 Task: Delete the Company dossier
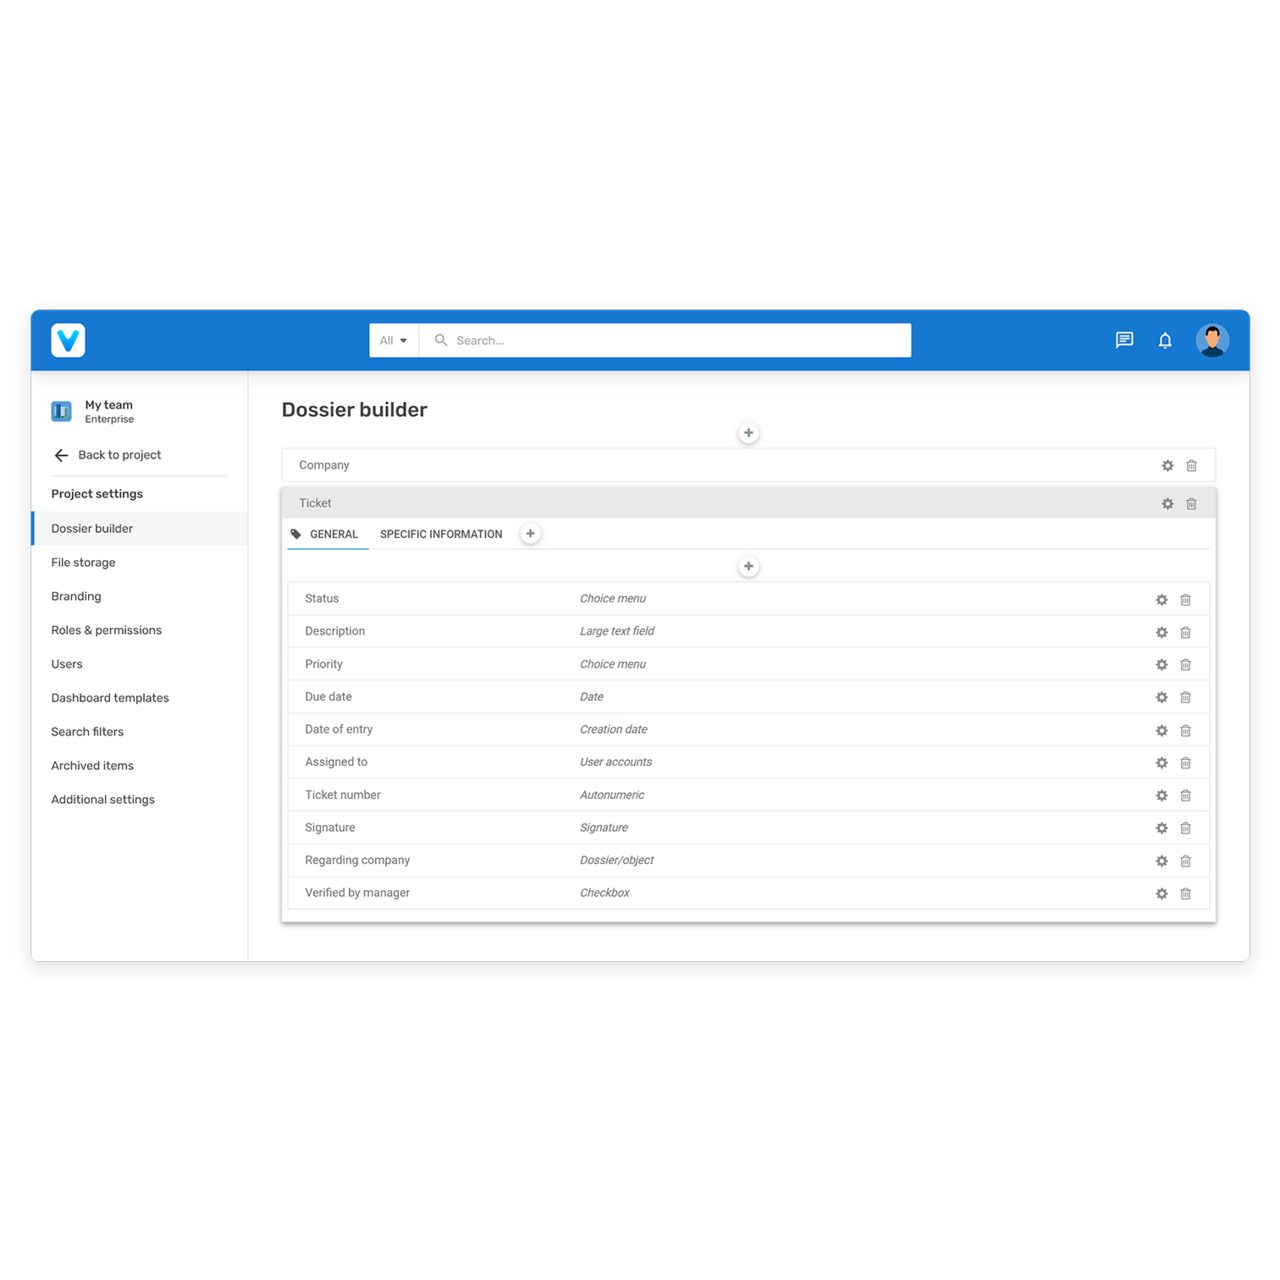[x=1191, y=466]
